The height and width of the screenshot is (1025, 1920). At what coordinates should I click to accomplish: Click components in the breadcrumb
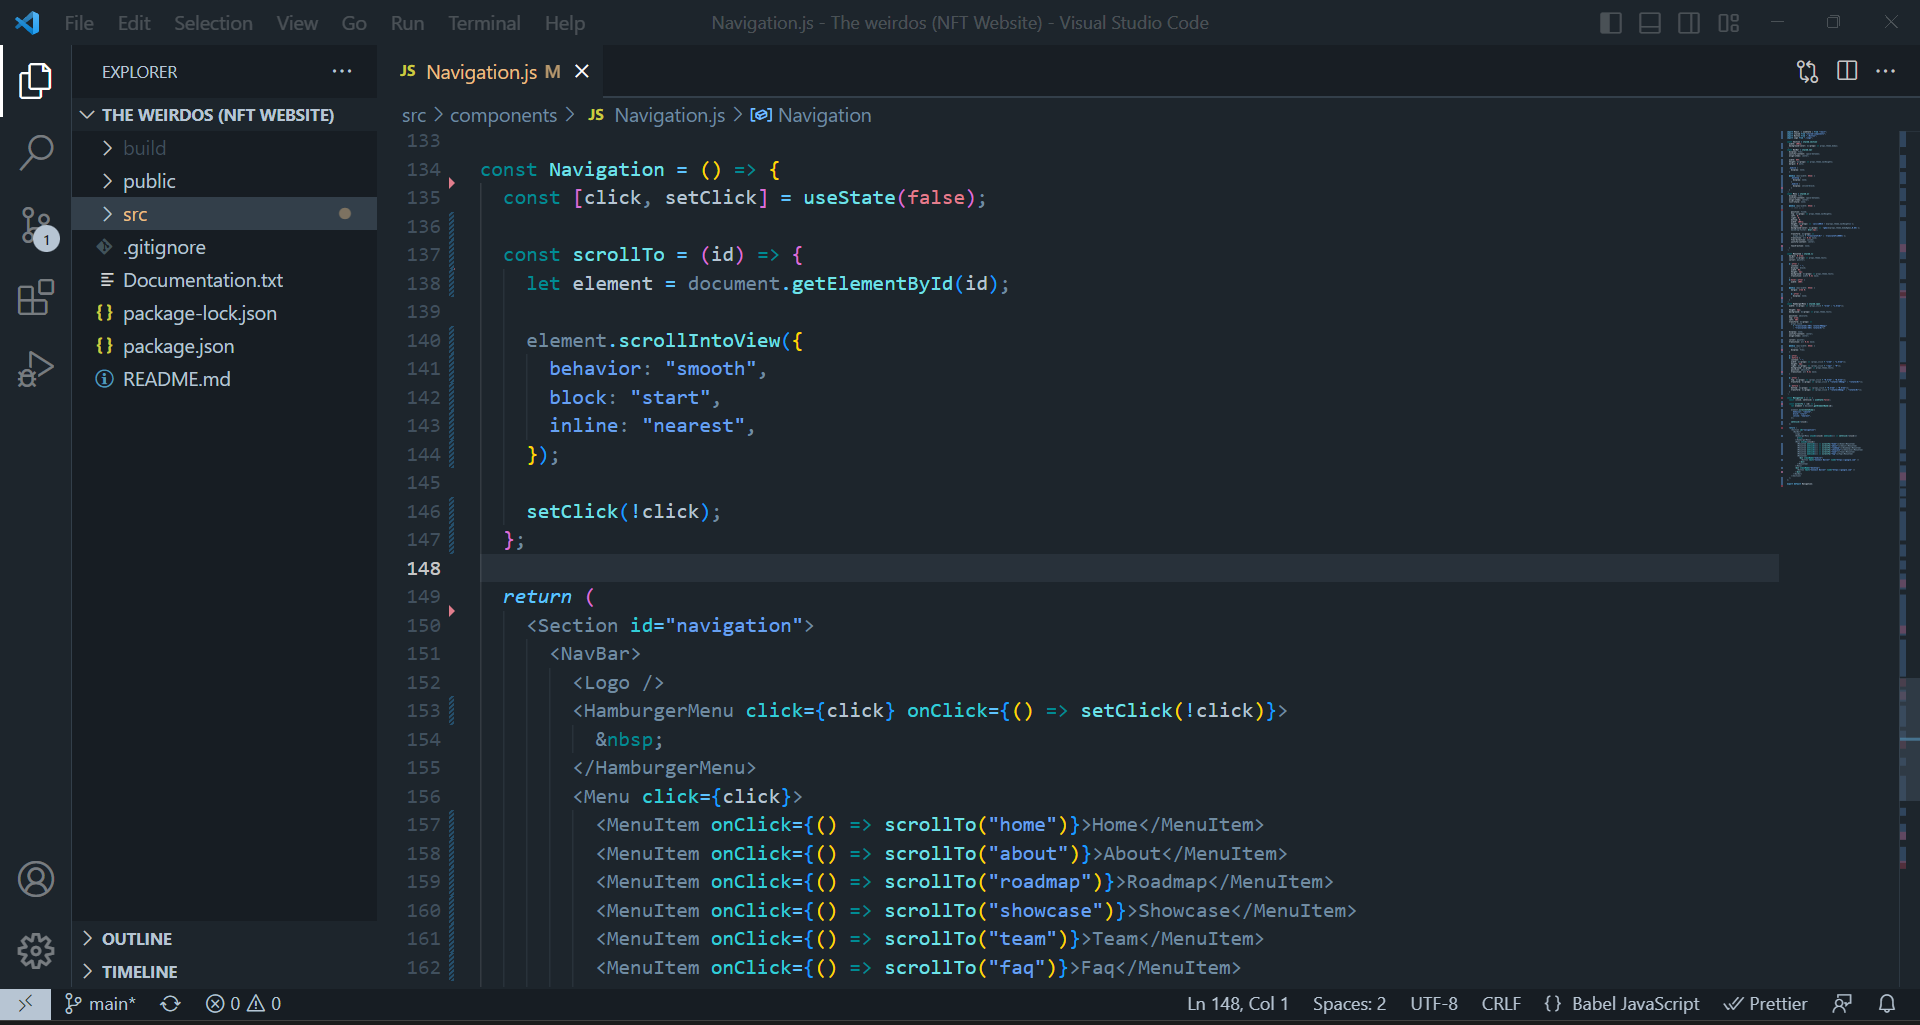504,115
